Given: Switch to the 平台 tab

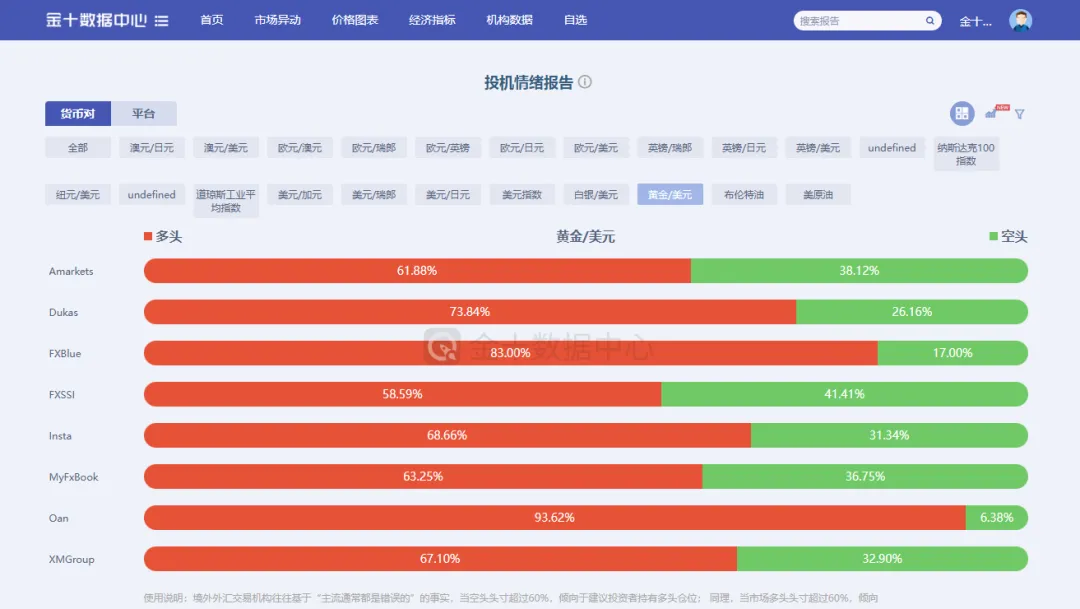Looking at the screenshot, I should 144,114.
